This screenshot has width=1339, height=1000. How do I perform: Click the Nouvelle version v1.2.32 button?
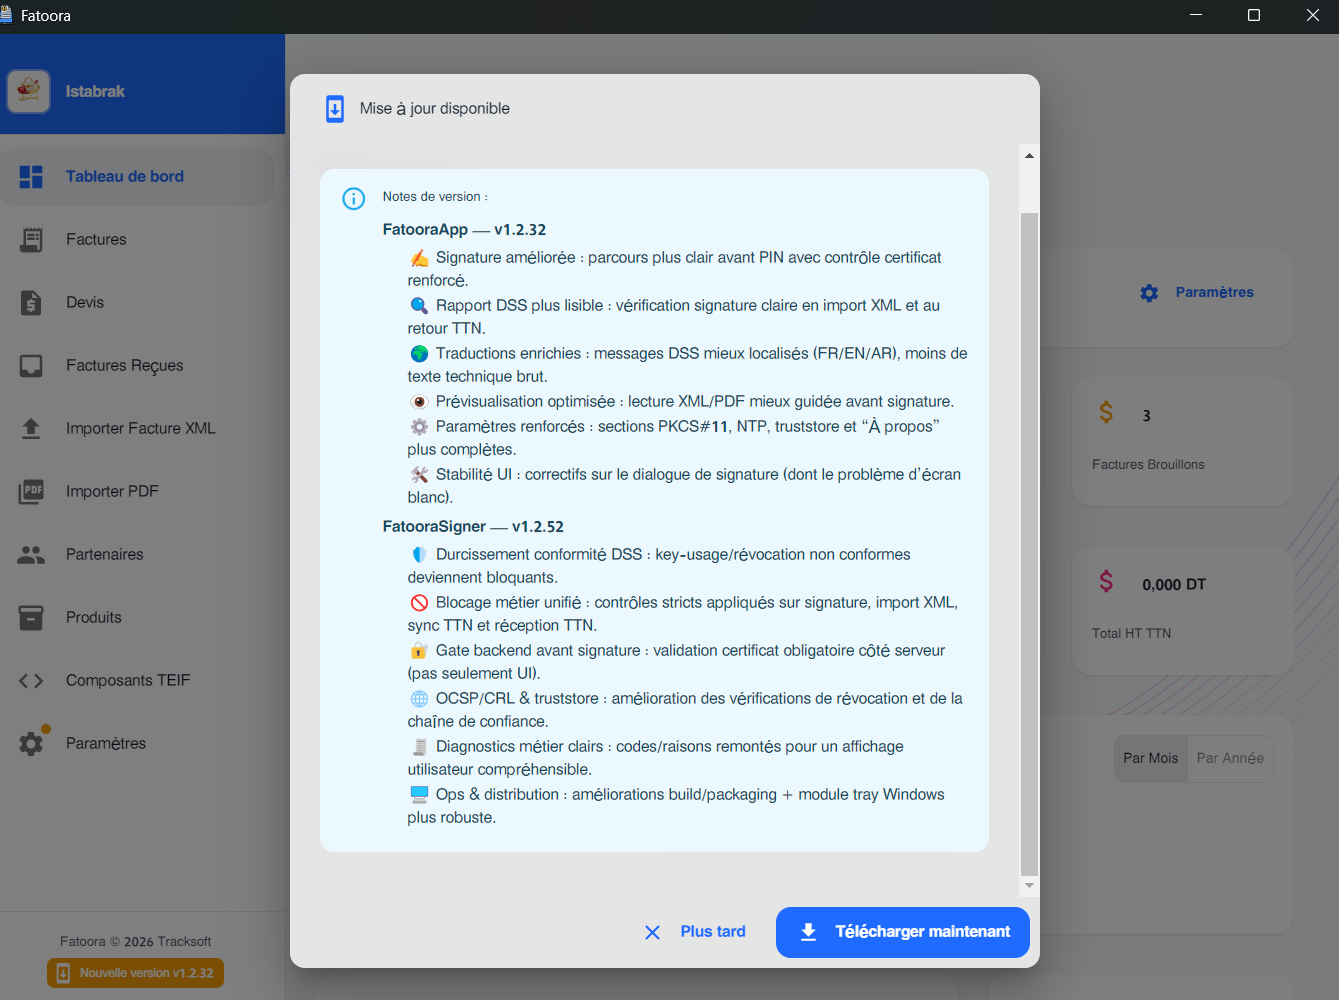tap(135, 973)
